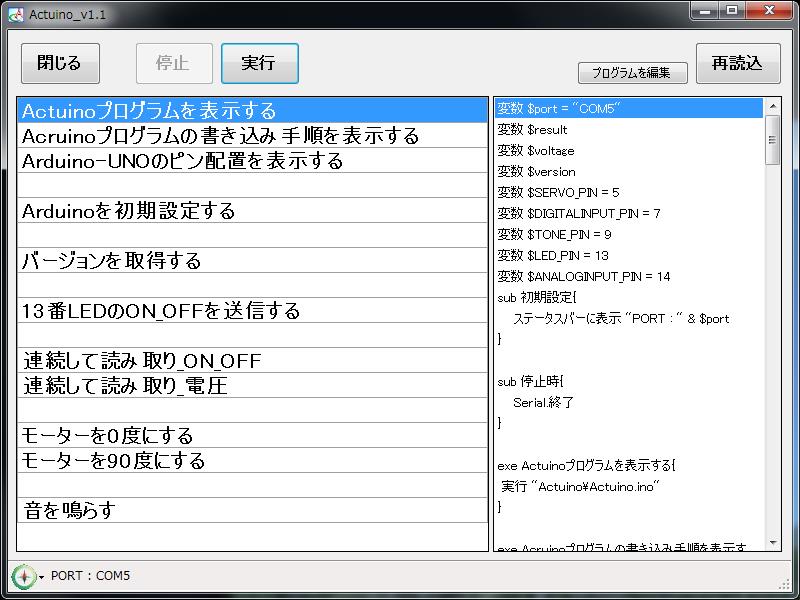Click the code panel scrollbar down arrow
This screenshot has width=800, height=600.
[773, 543]
